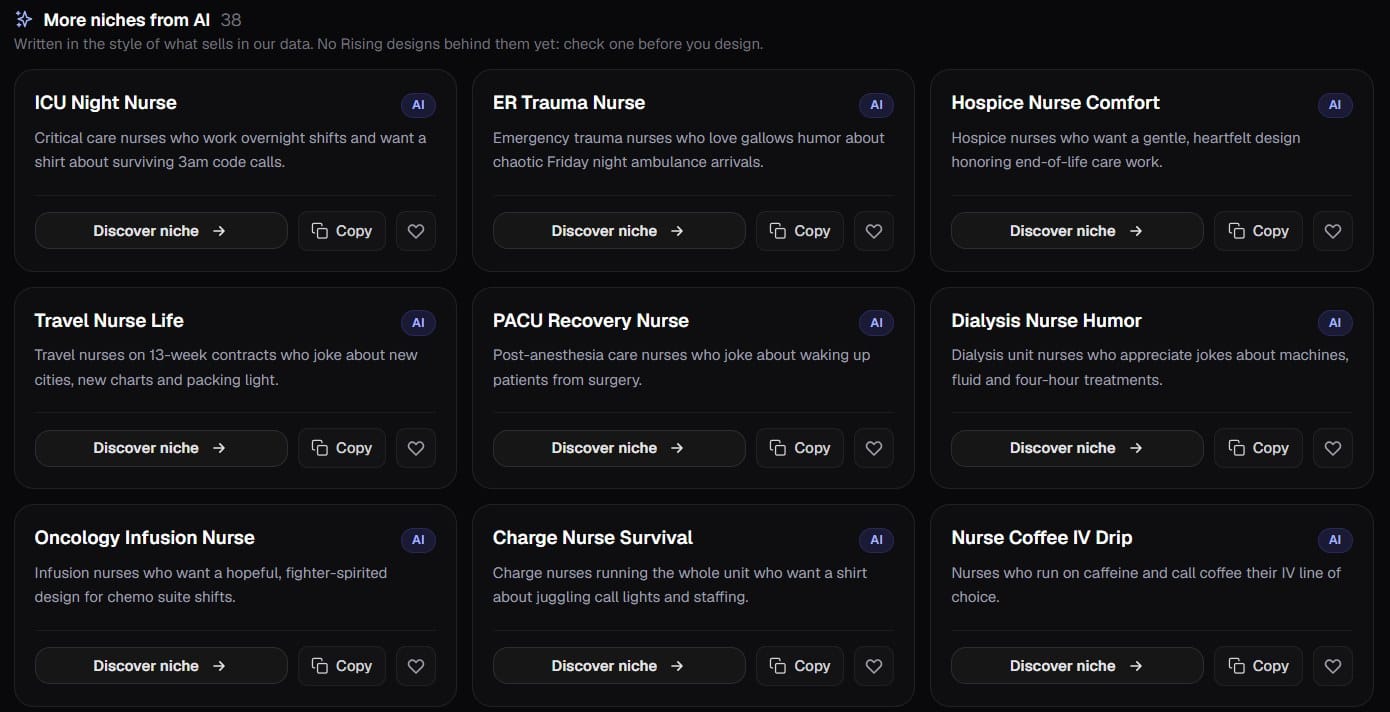Click the AI badge on Nurse Coffee IV Drip
Image resolution: width=1390 pixels, height=712 pixels.
pos(1335,540)
